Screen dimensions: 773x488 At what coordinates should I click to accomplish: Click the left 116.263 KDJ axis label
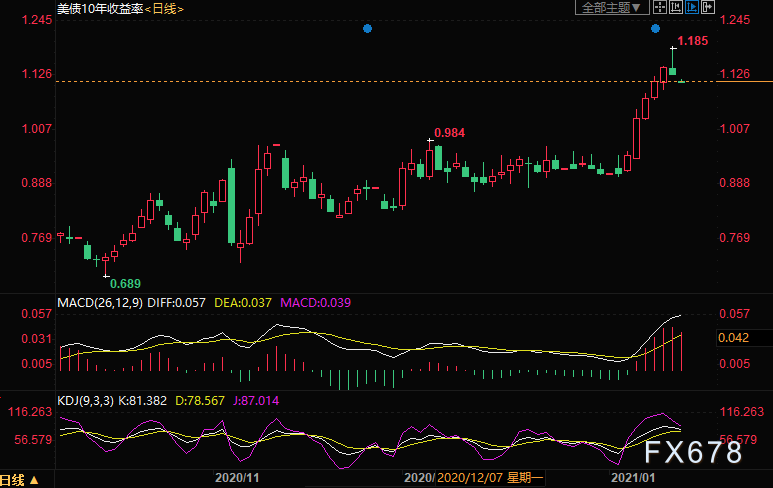coord(30,412)
